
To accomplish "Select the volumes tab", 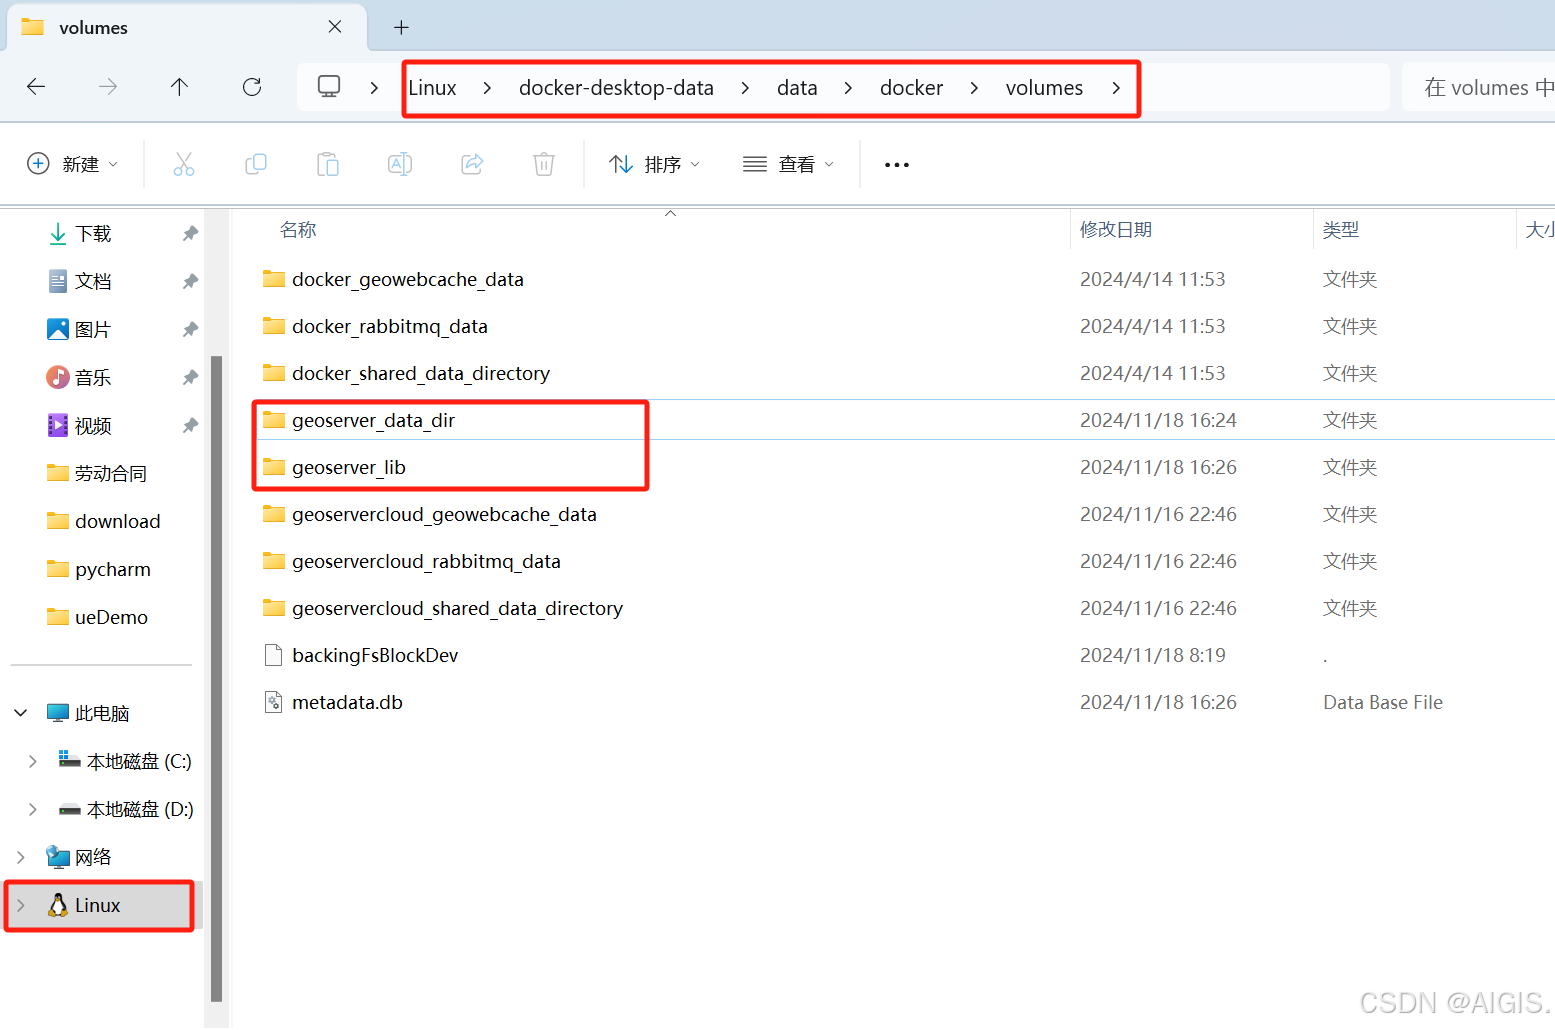I will click(x=186, y=27).
